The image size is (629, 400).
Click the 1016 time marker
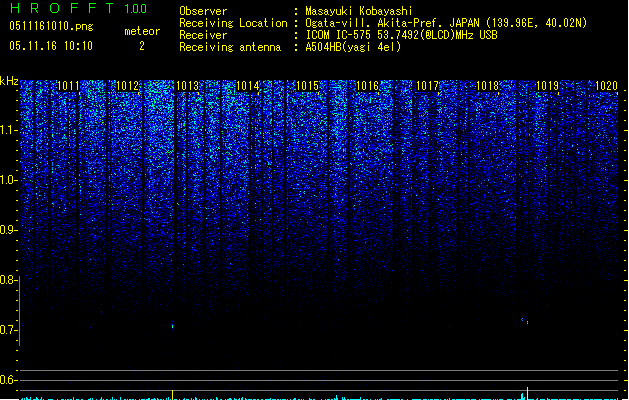pyautogui.click(x=367, y=86)
